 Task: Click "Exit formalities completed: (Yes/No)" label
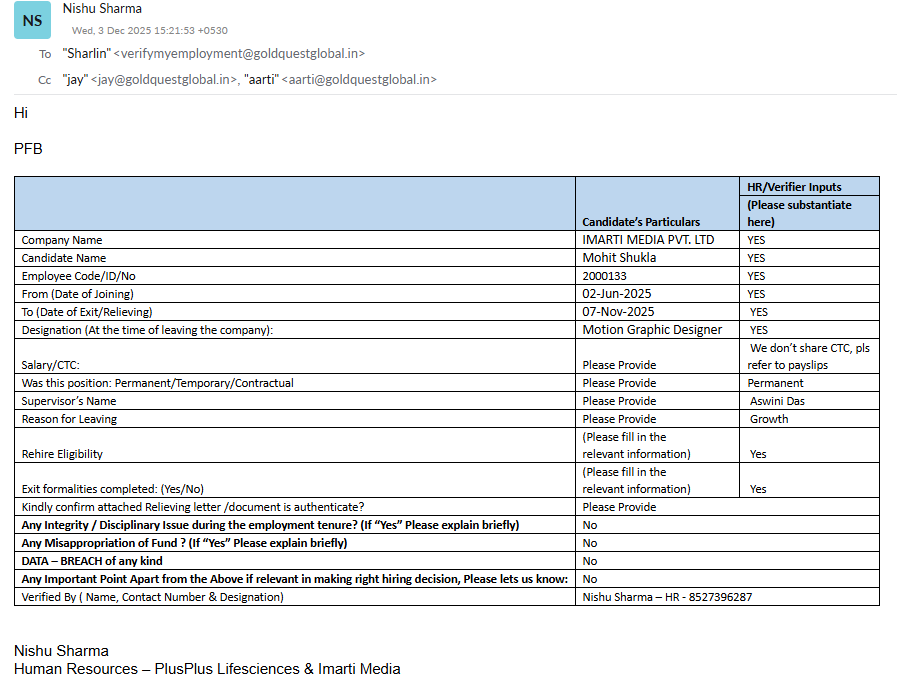113,490
